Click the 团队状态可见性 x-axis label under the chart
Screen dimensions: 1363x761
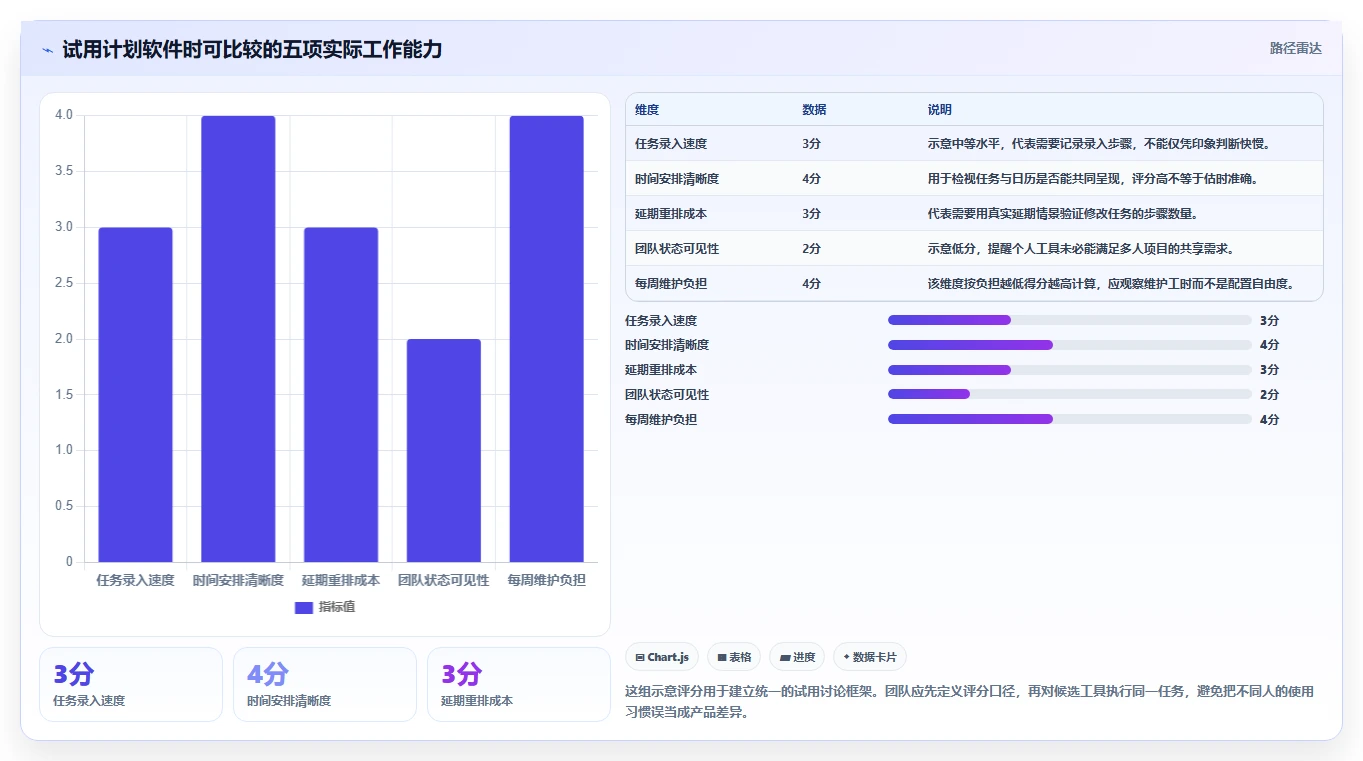click(444, 580)
